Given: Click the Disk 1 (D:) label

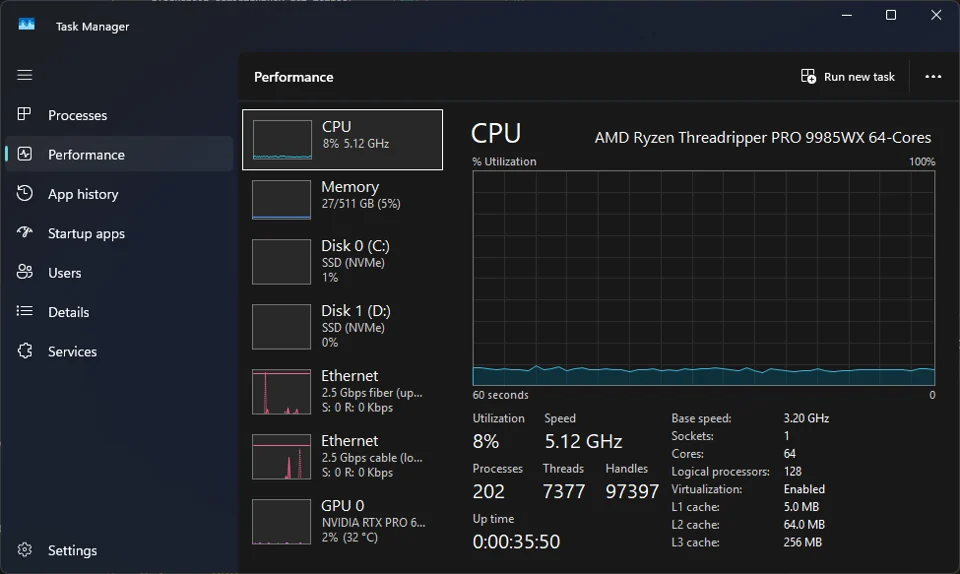Looking at the screenshot, I should pyautogui.click(x=356, y=310).
